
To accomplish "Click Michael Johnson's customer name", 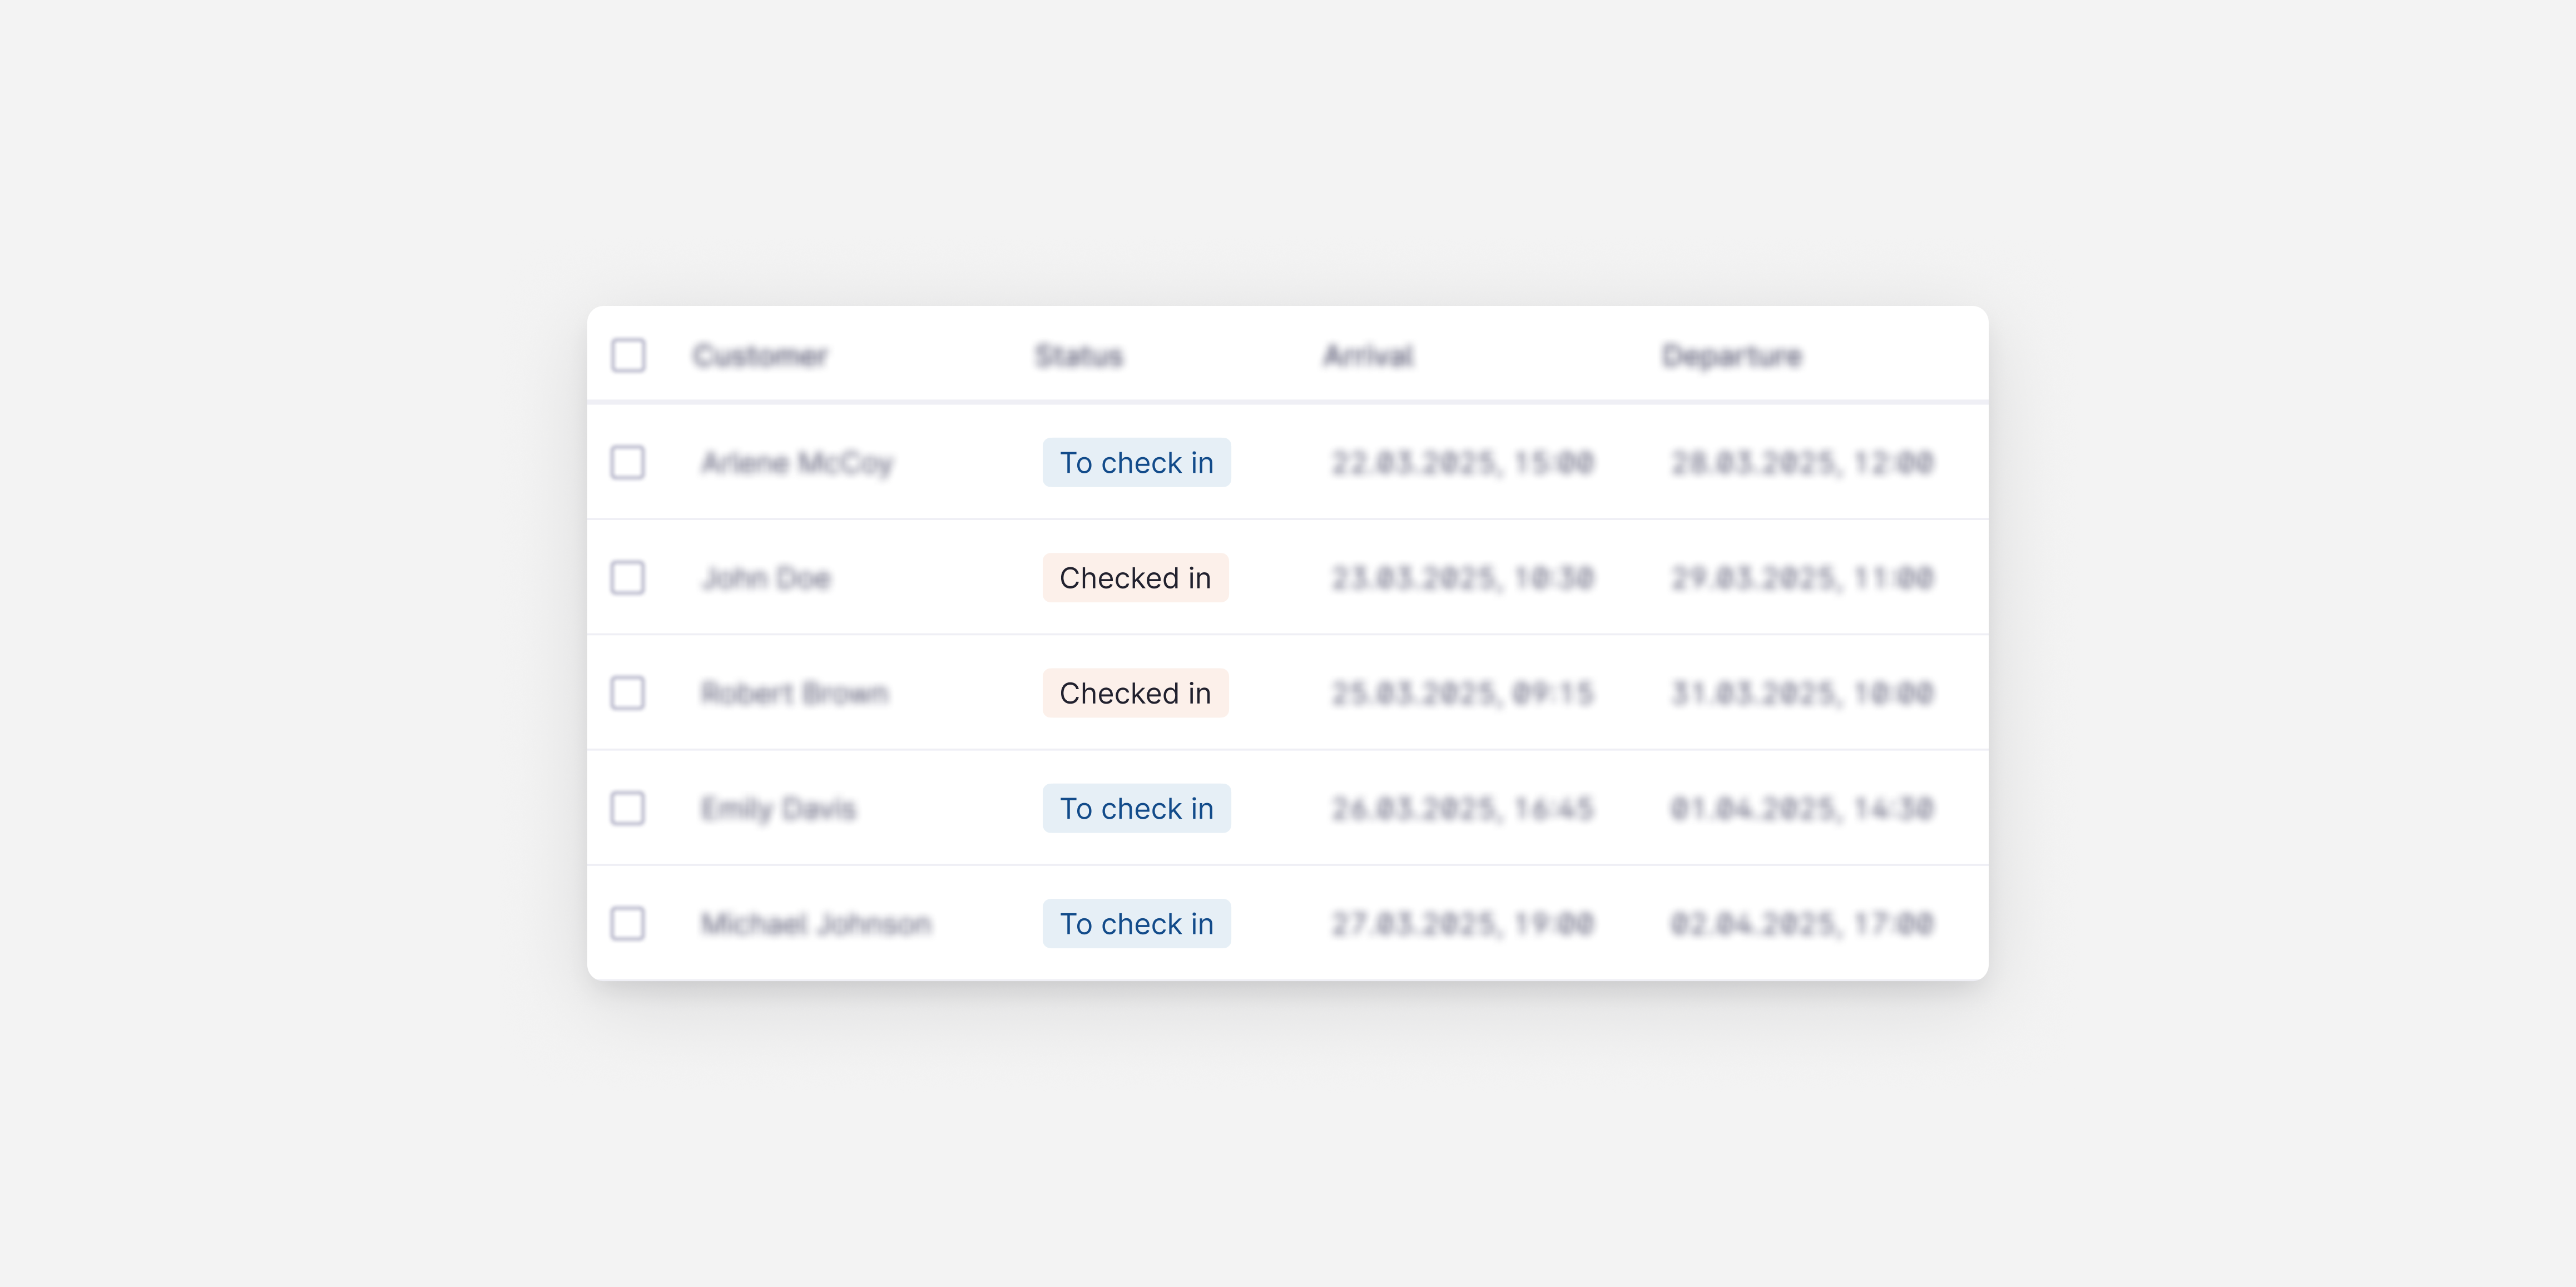I will coord(816,923).
